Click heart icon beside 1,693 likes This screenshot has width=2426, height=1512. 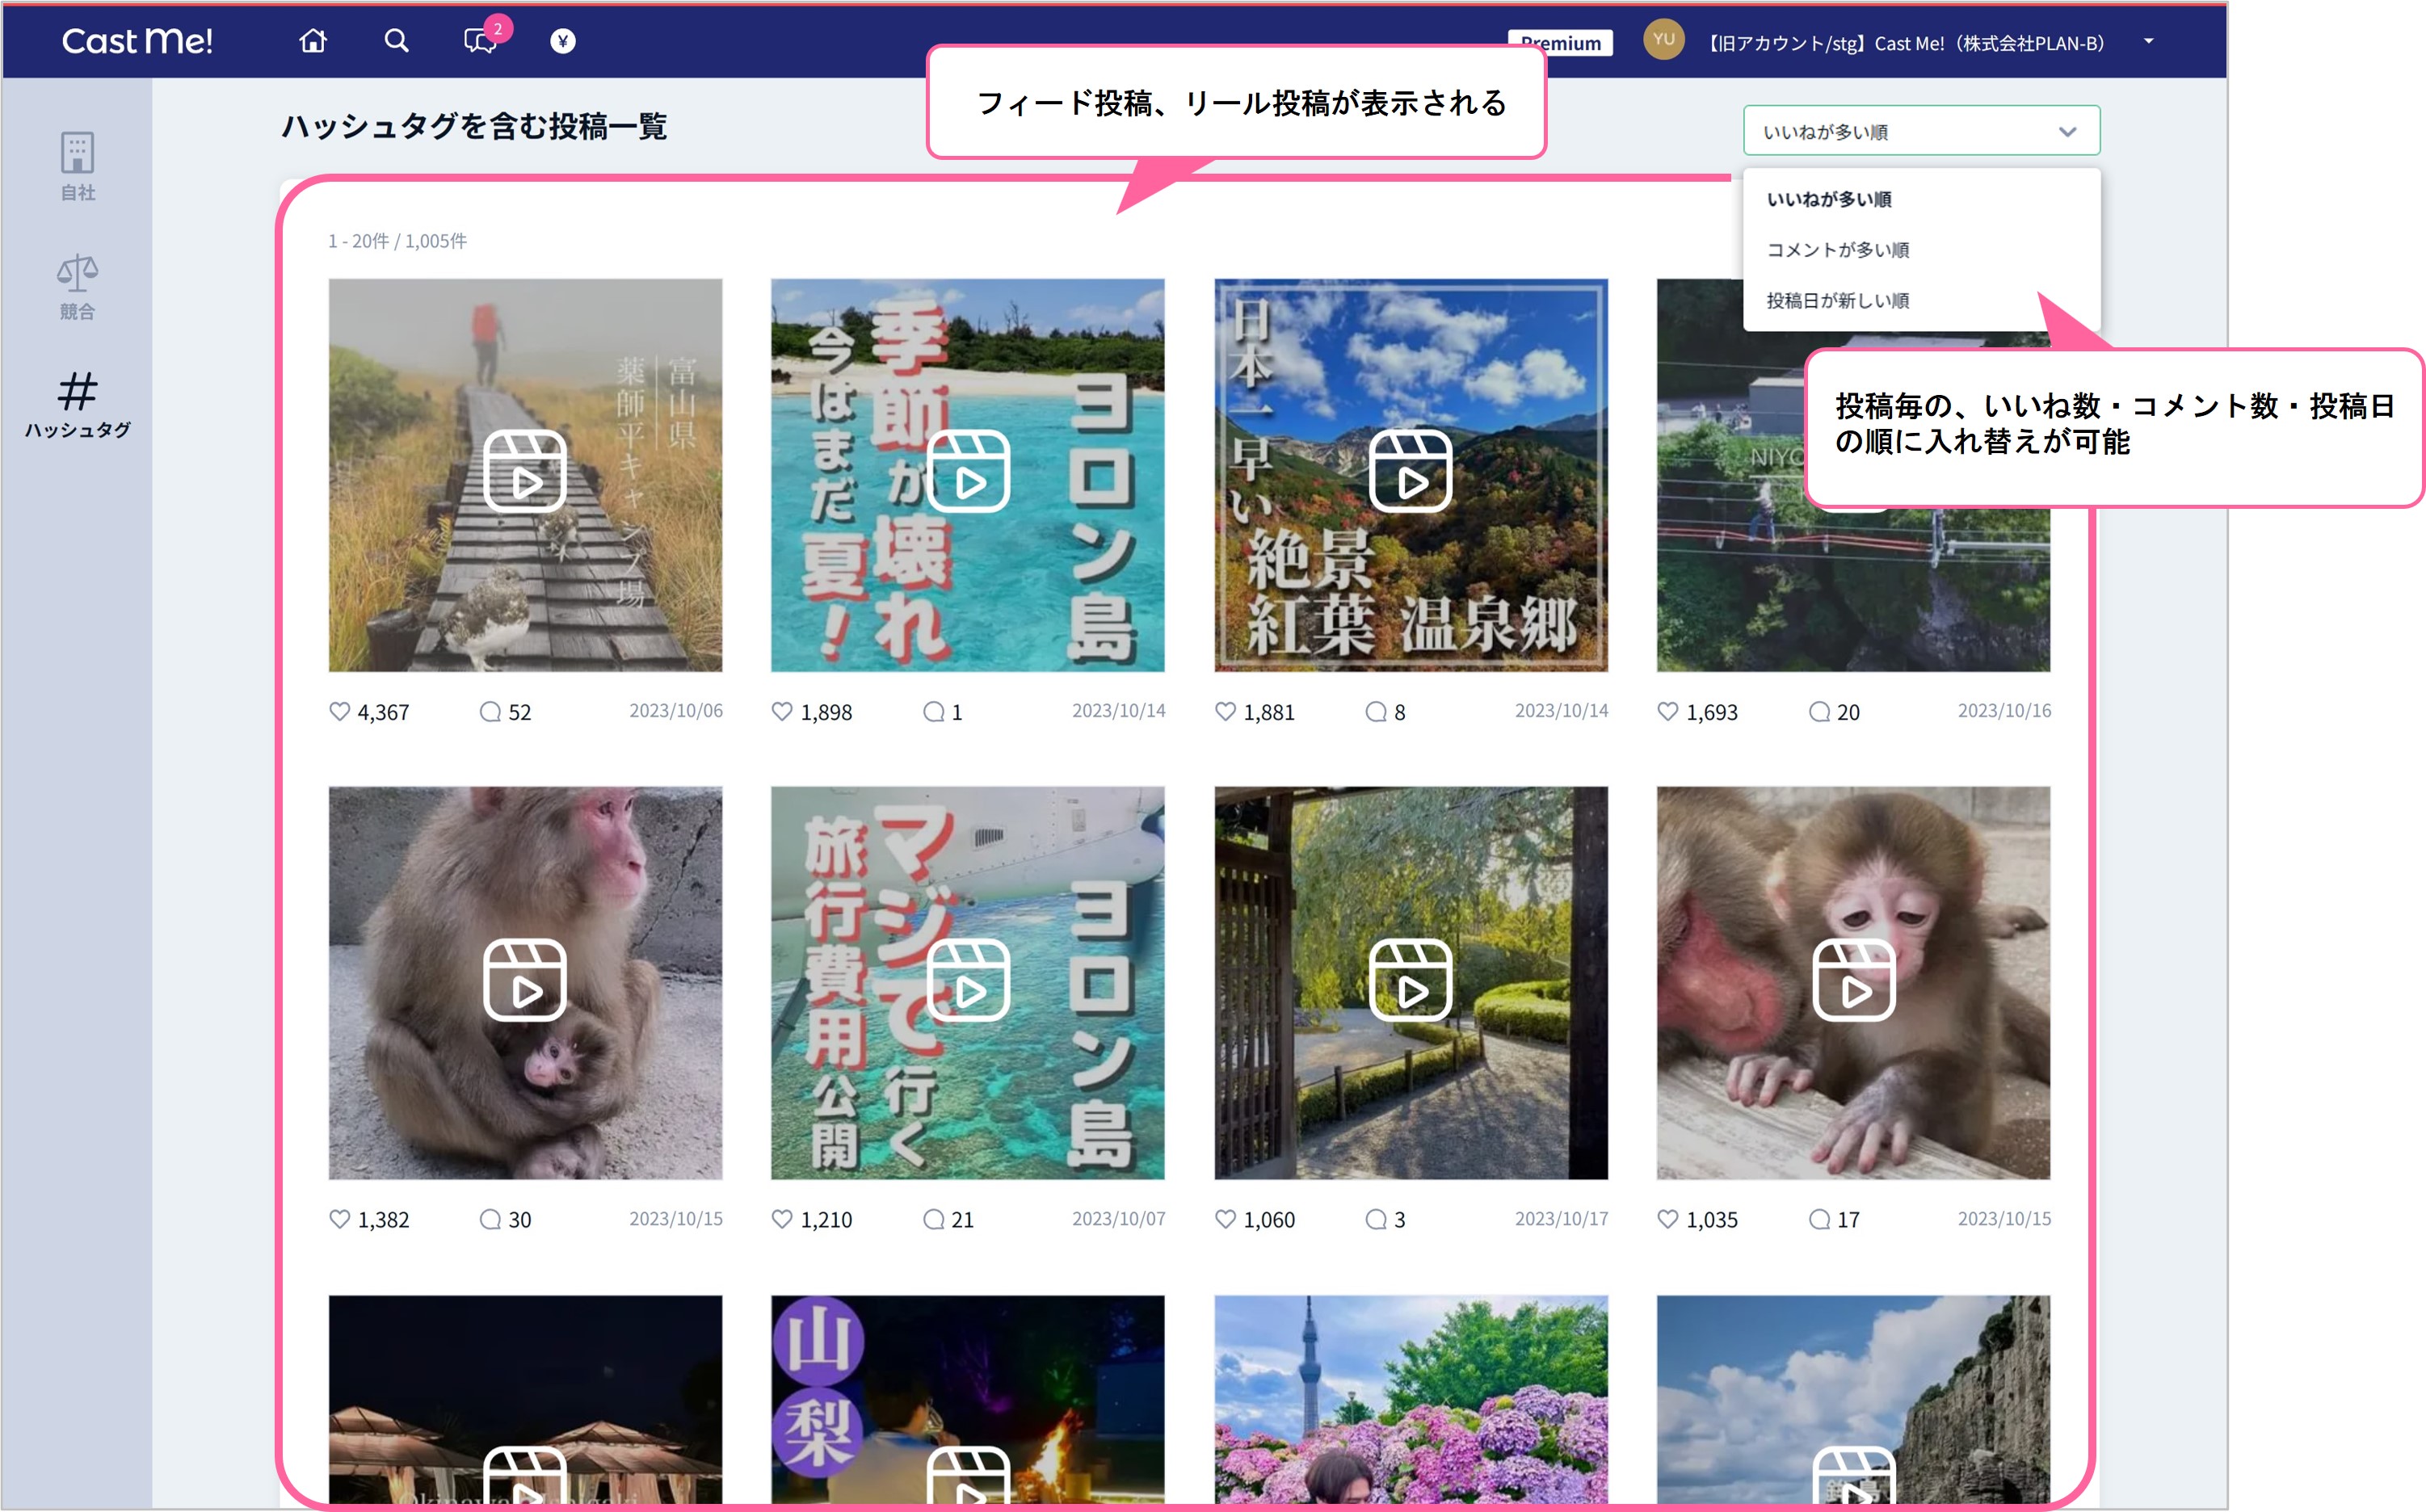(1668, 712)
